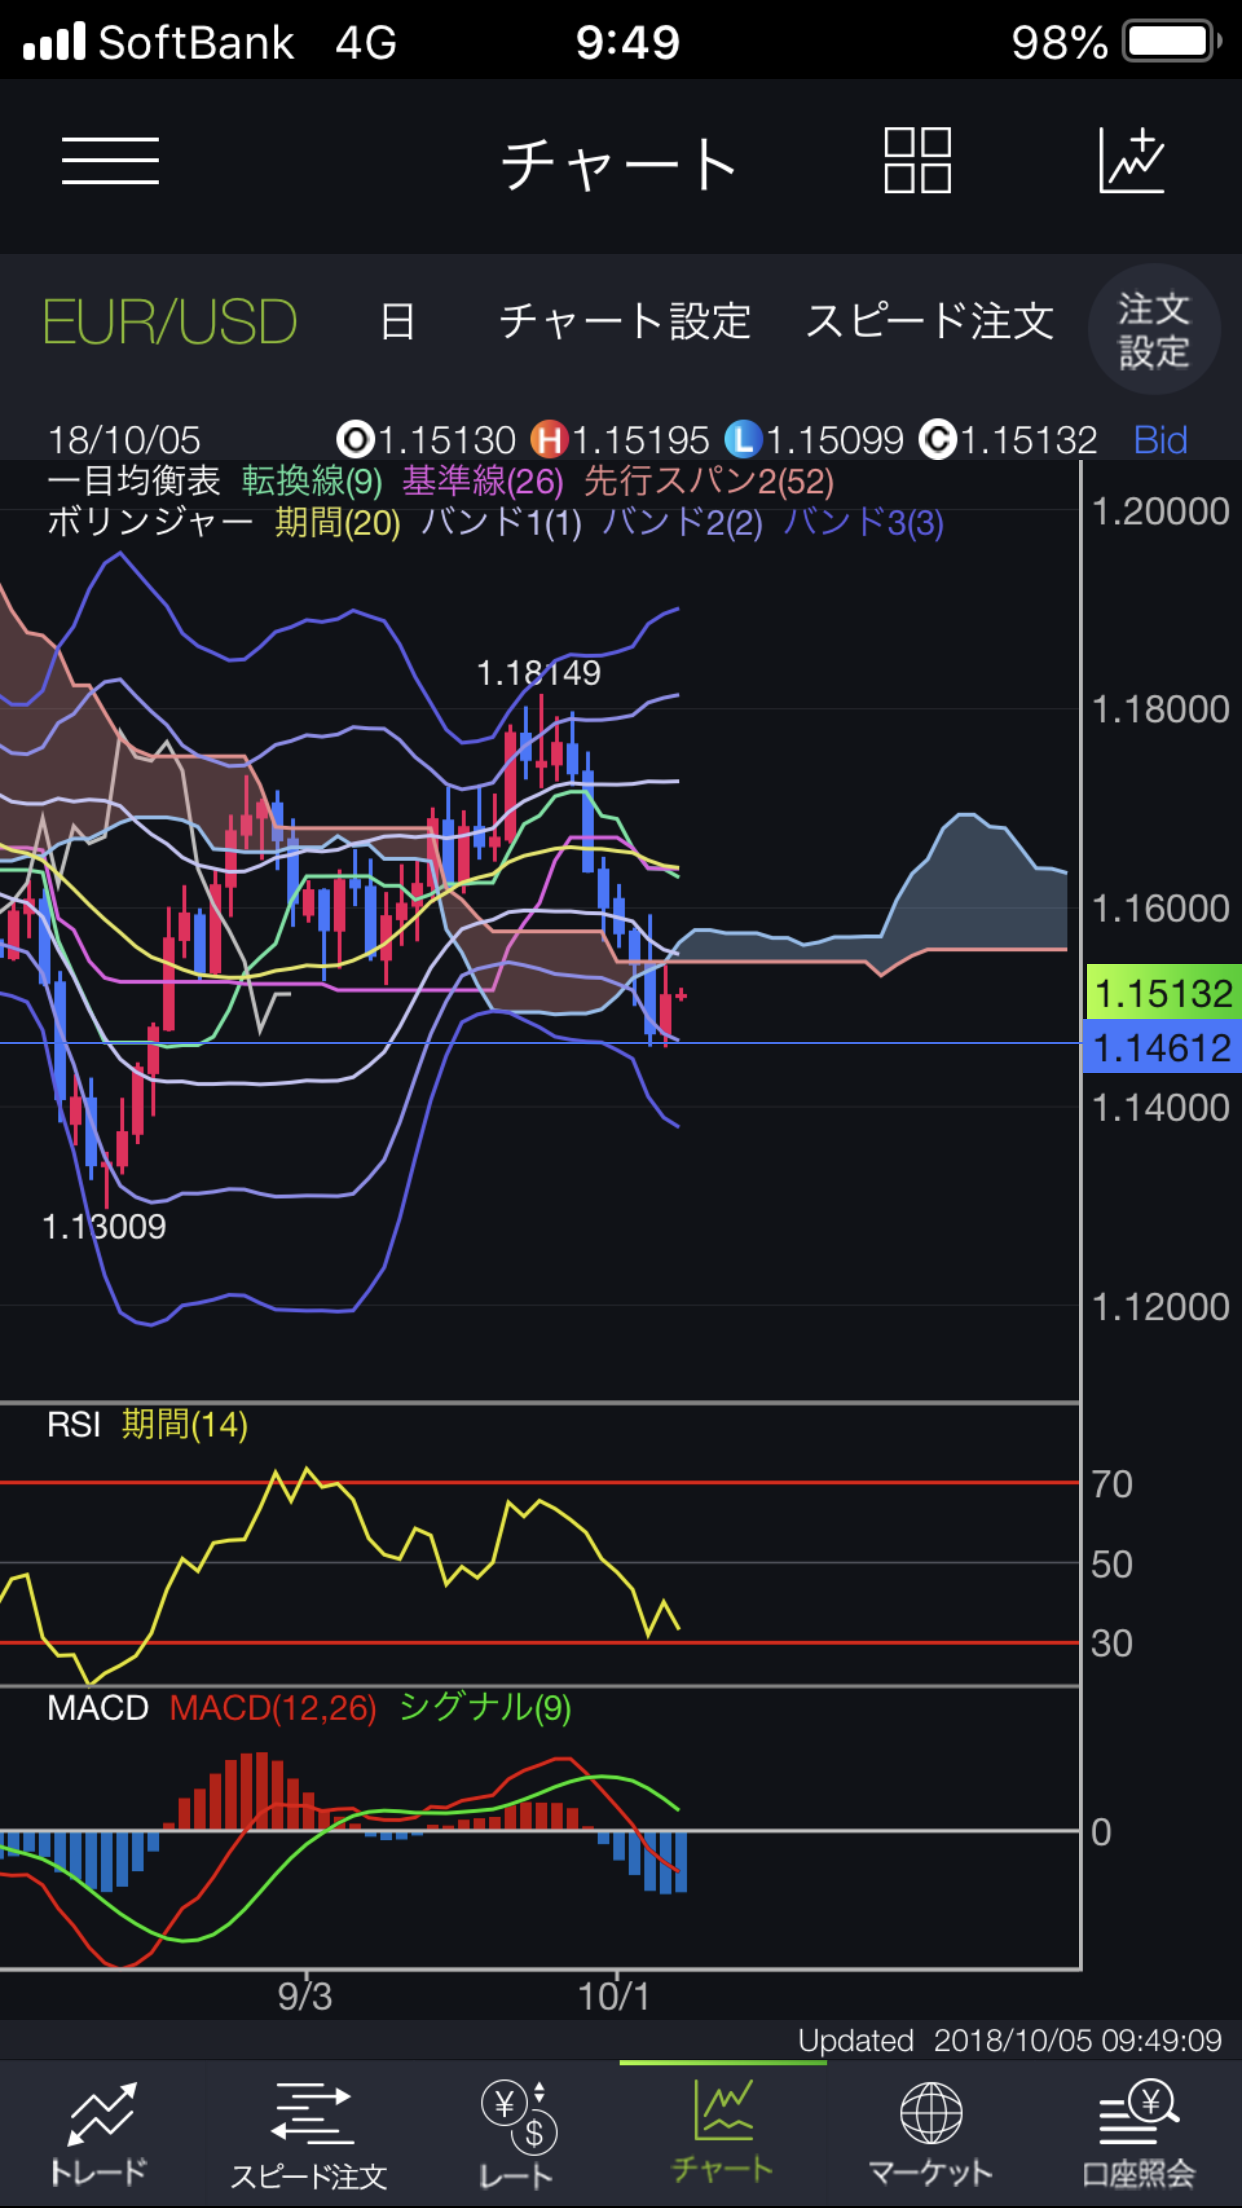This screenshot has height=2208, width=1242.
Task: Open the EUR/USD currency pair selector
Action: pos(170,322)
